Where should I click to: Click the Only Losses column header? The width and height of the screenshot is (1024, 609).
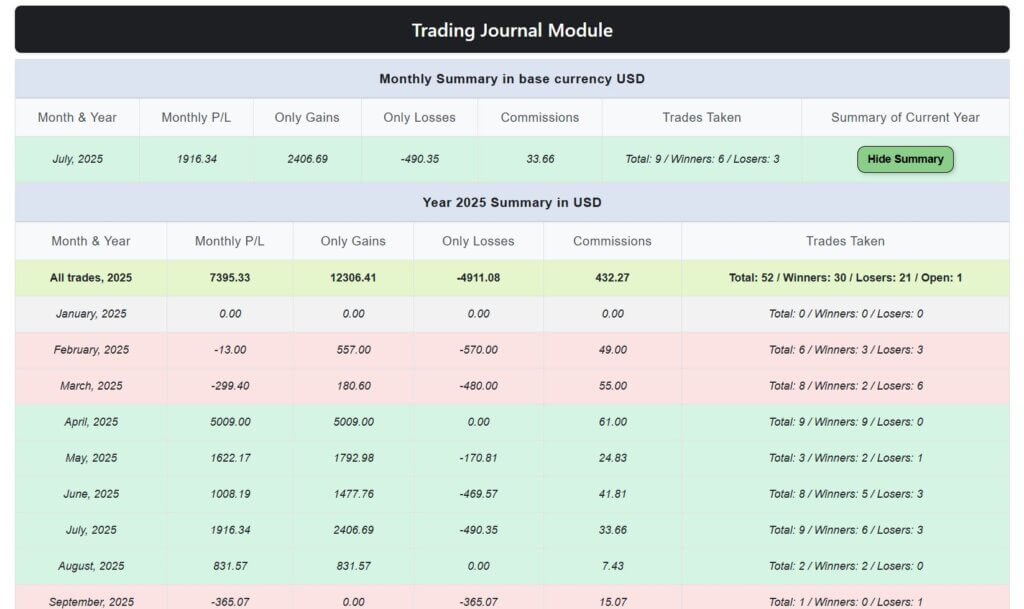[x=418, y=117]
